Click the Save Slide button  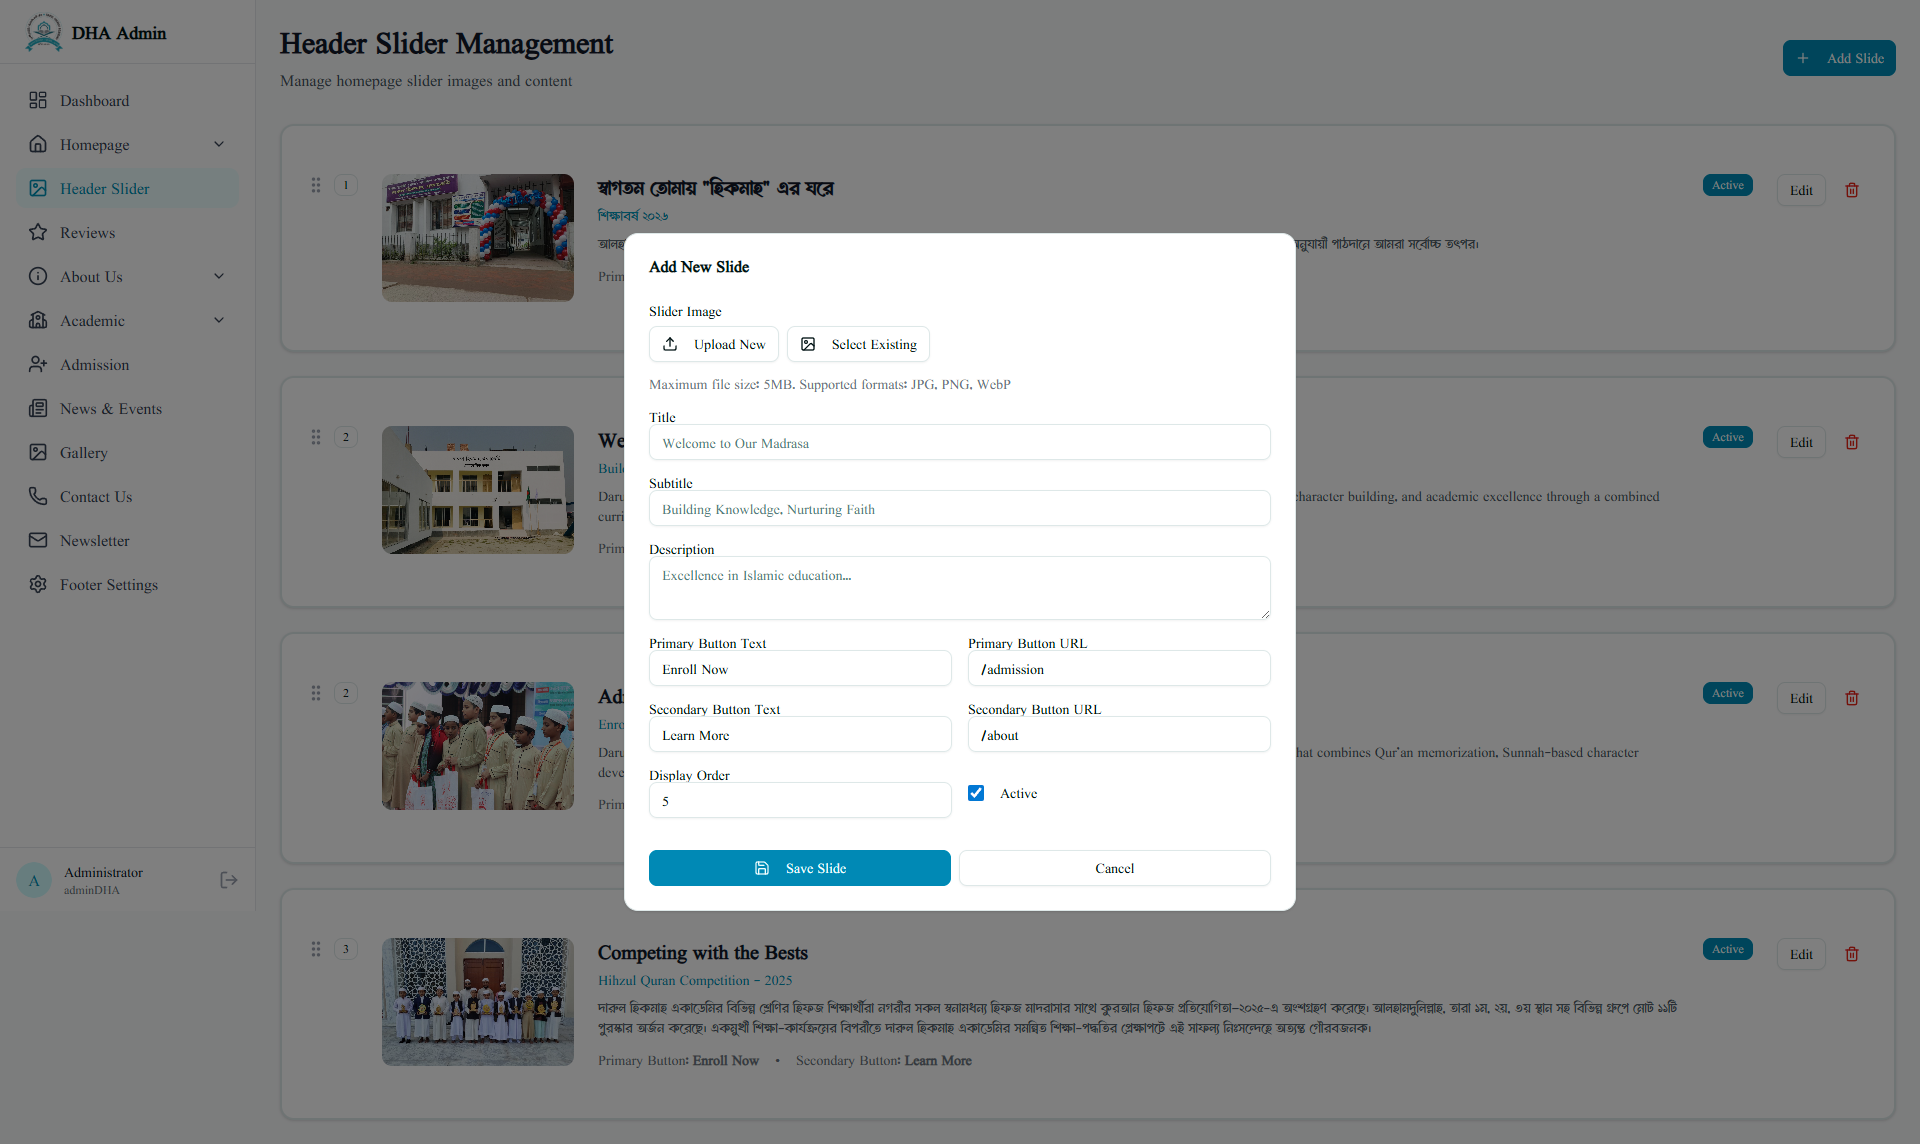pos(800,868)
